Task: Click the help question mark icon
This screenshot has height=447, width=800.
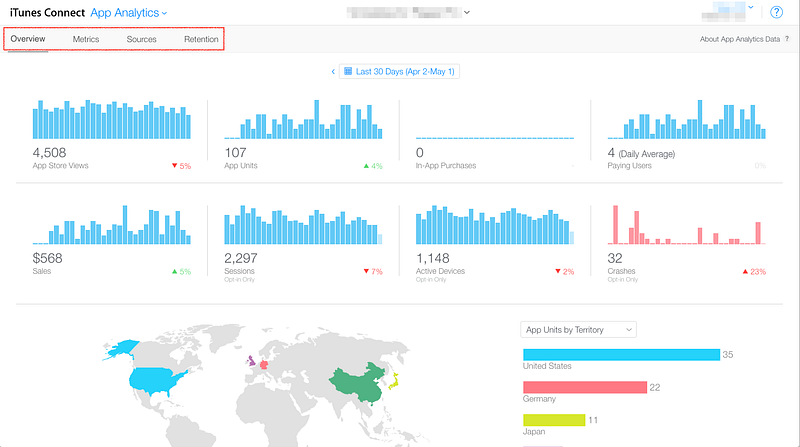Action: coord(776,12)
